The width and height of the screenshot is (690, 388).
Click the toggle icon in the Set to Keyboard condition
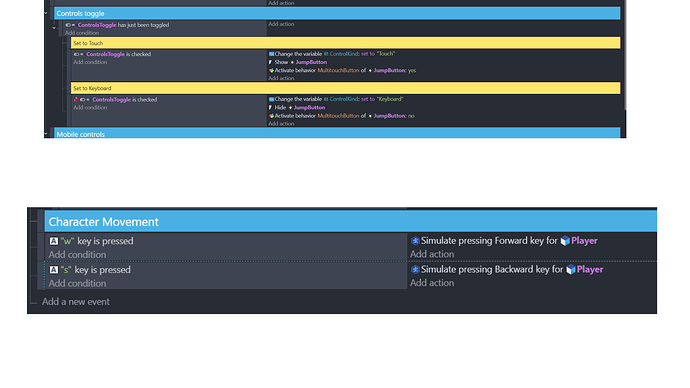[x=84, y=100]
